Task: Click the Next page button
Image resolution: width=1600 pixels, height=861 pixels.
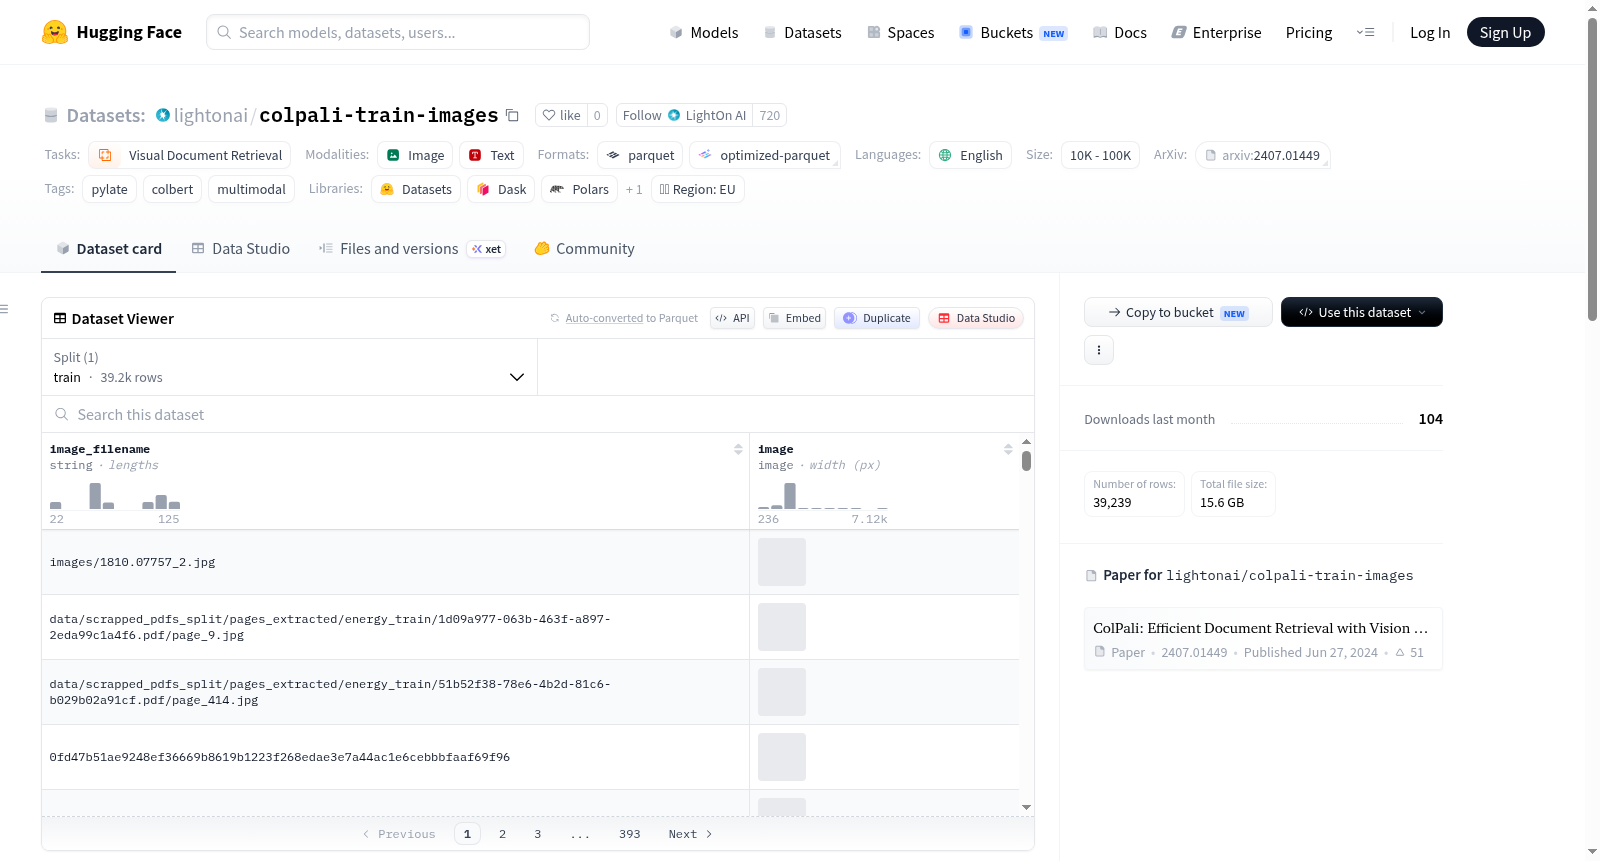Action: (690, 834)
